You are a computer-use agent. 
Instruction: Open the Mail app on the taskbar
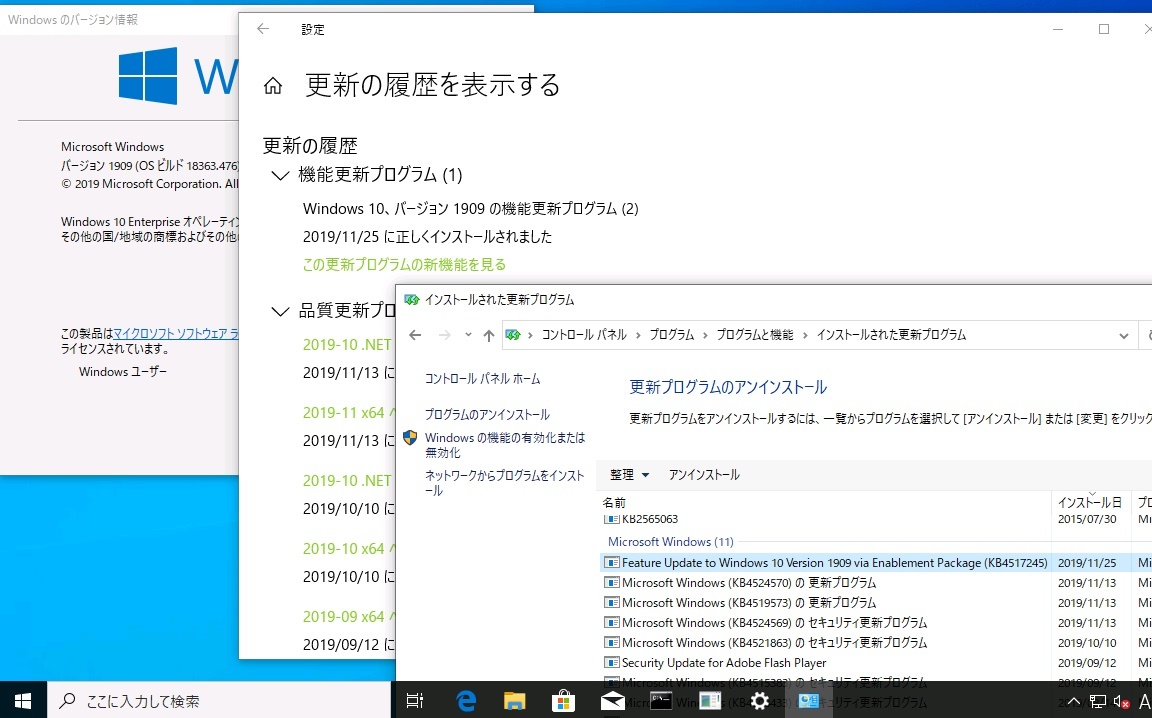click(613, 701)
